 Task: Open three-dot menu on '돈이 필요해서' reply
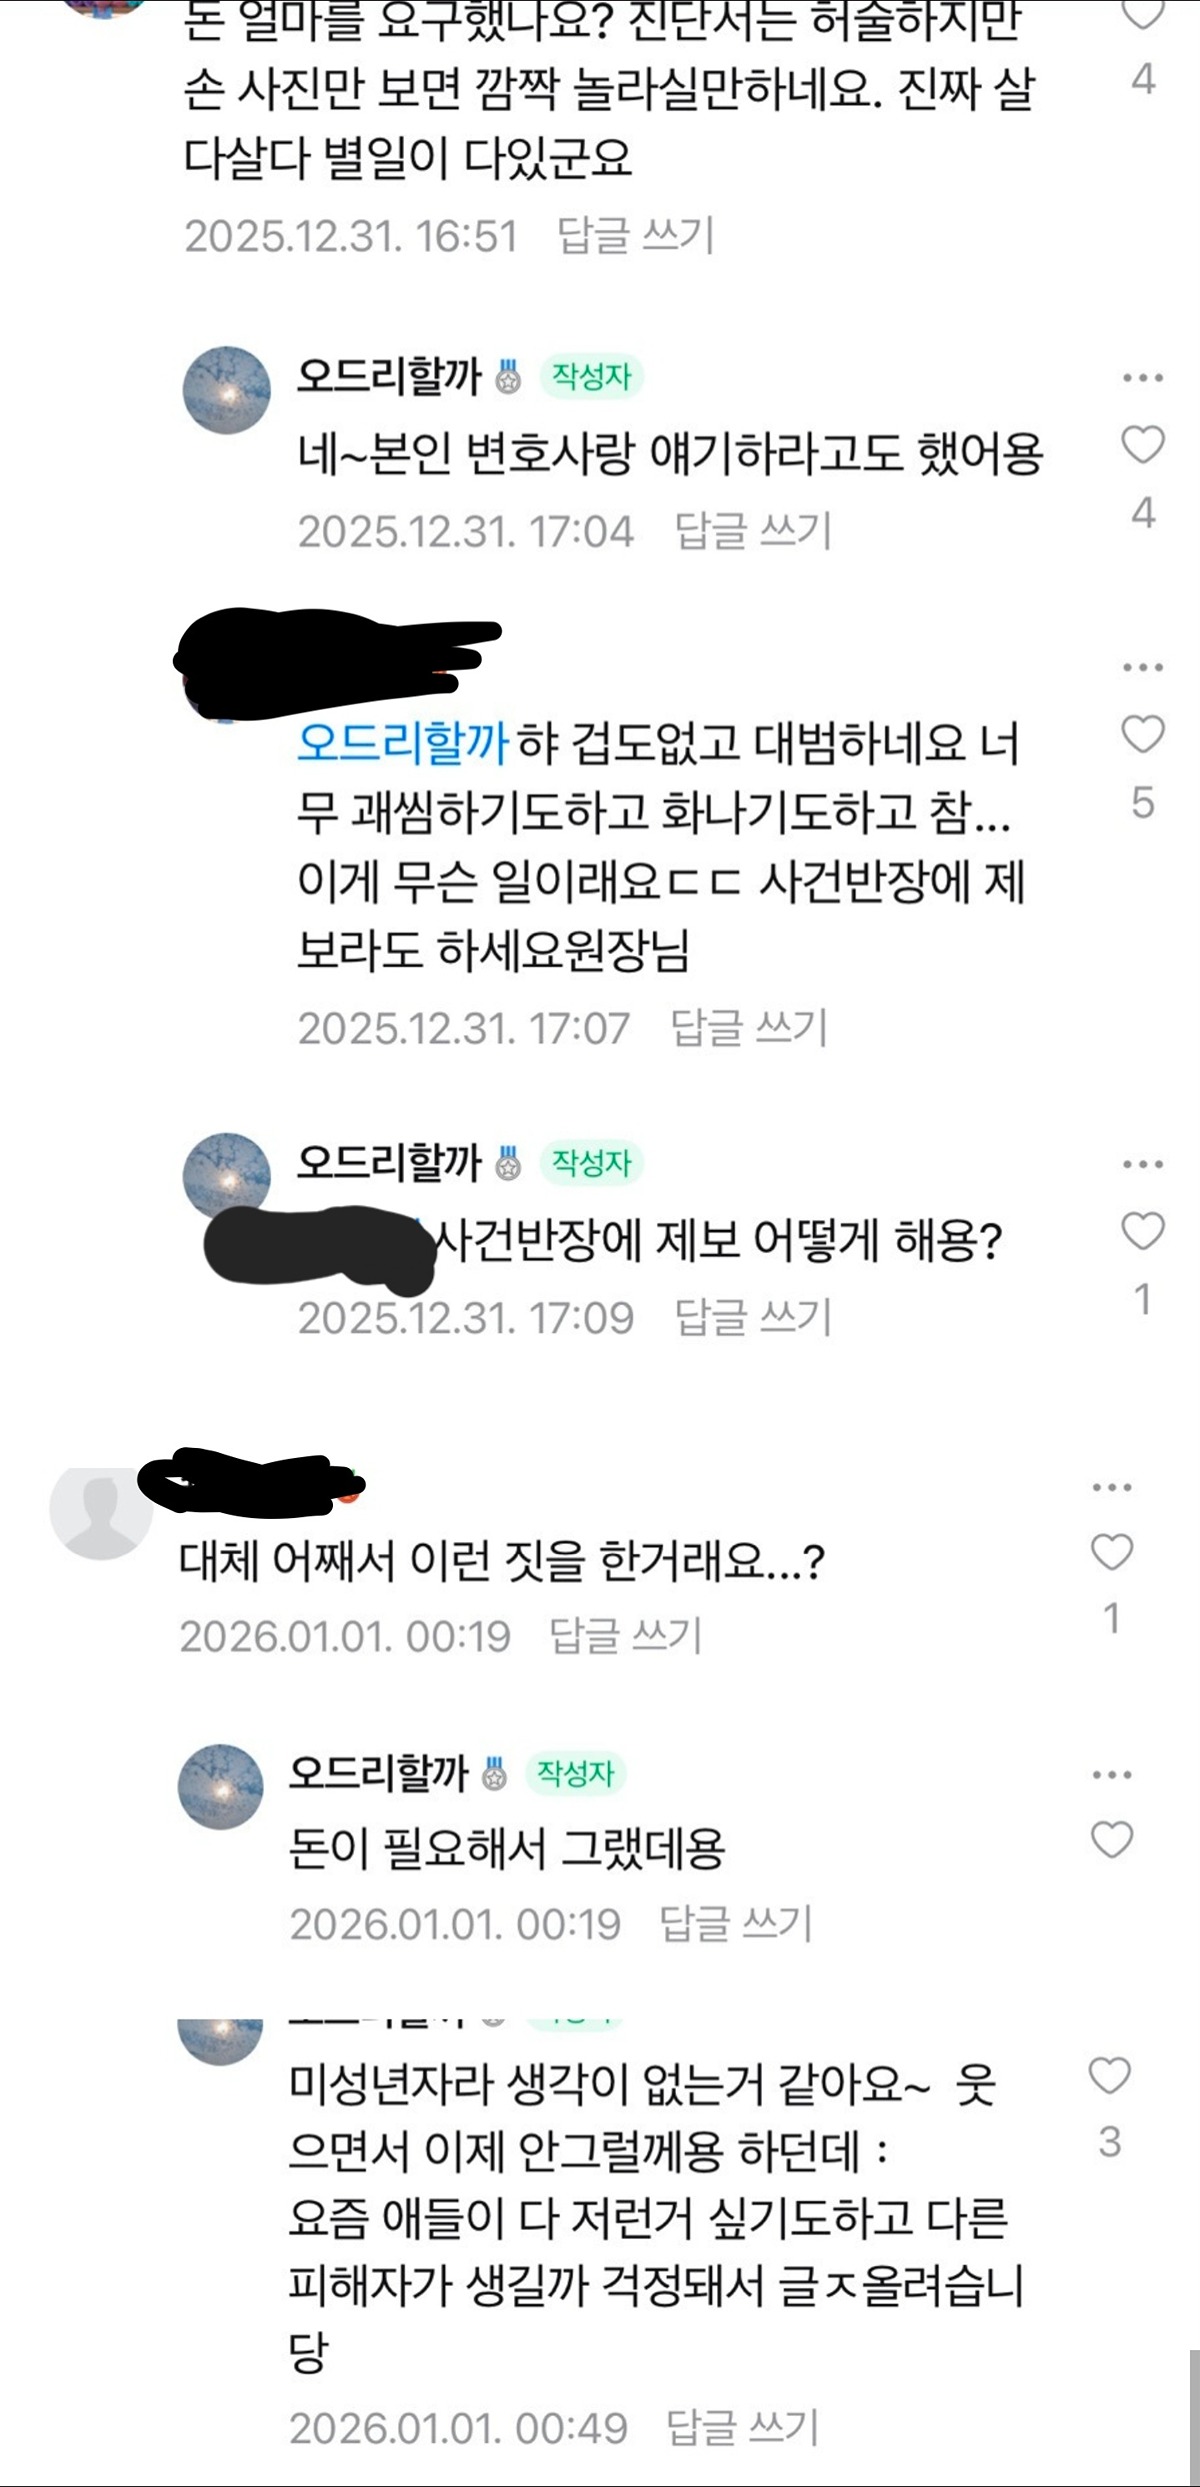(1112, 1775)
